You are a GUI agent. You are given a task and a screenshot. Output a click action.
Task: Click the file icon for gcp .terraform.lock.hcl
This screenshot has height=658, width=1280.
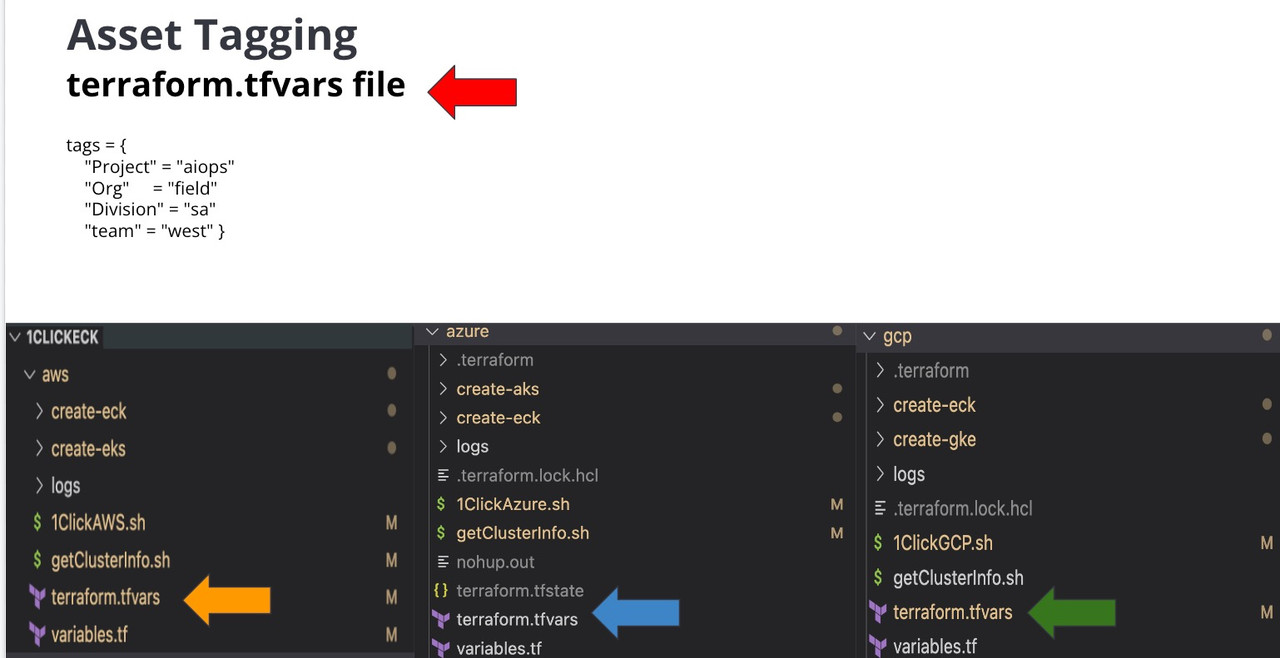pyautogui.click(x=880, y=508)
